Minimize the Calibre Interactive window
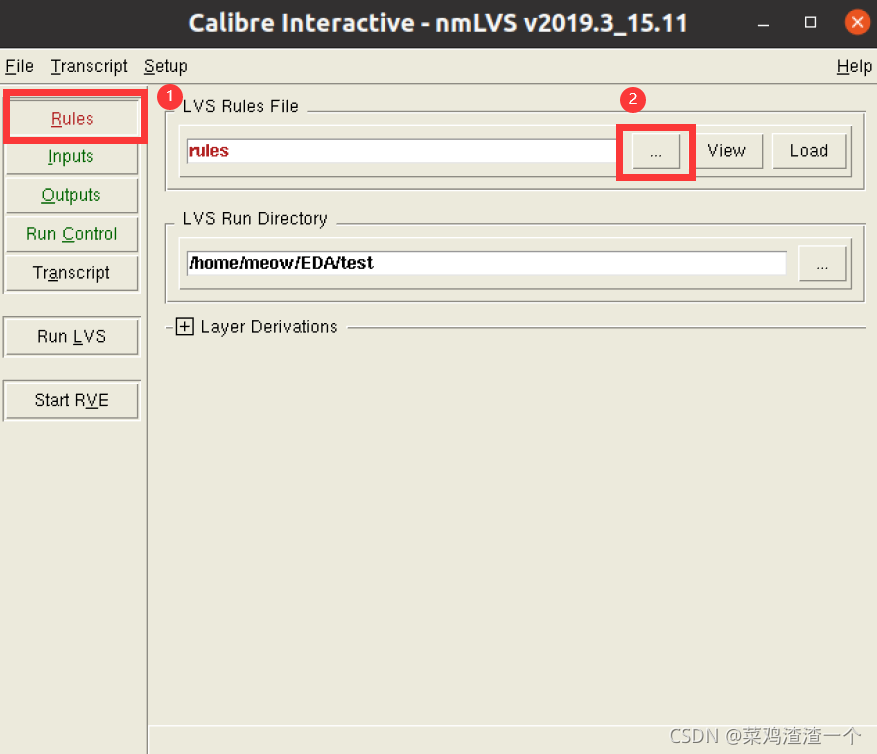877x754 pixels. click(760, 22)
